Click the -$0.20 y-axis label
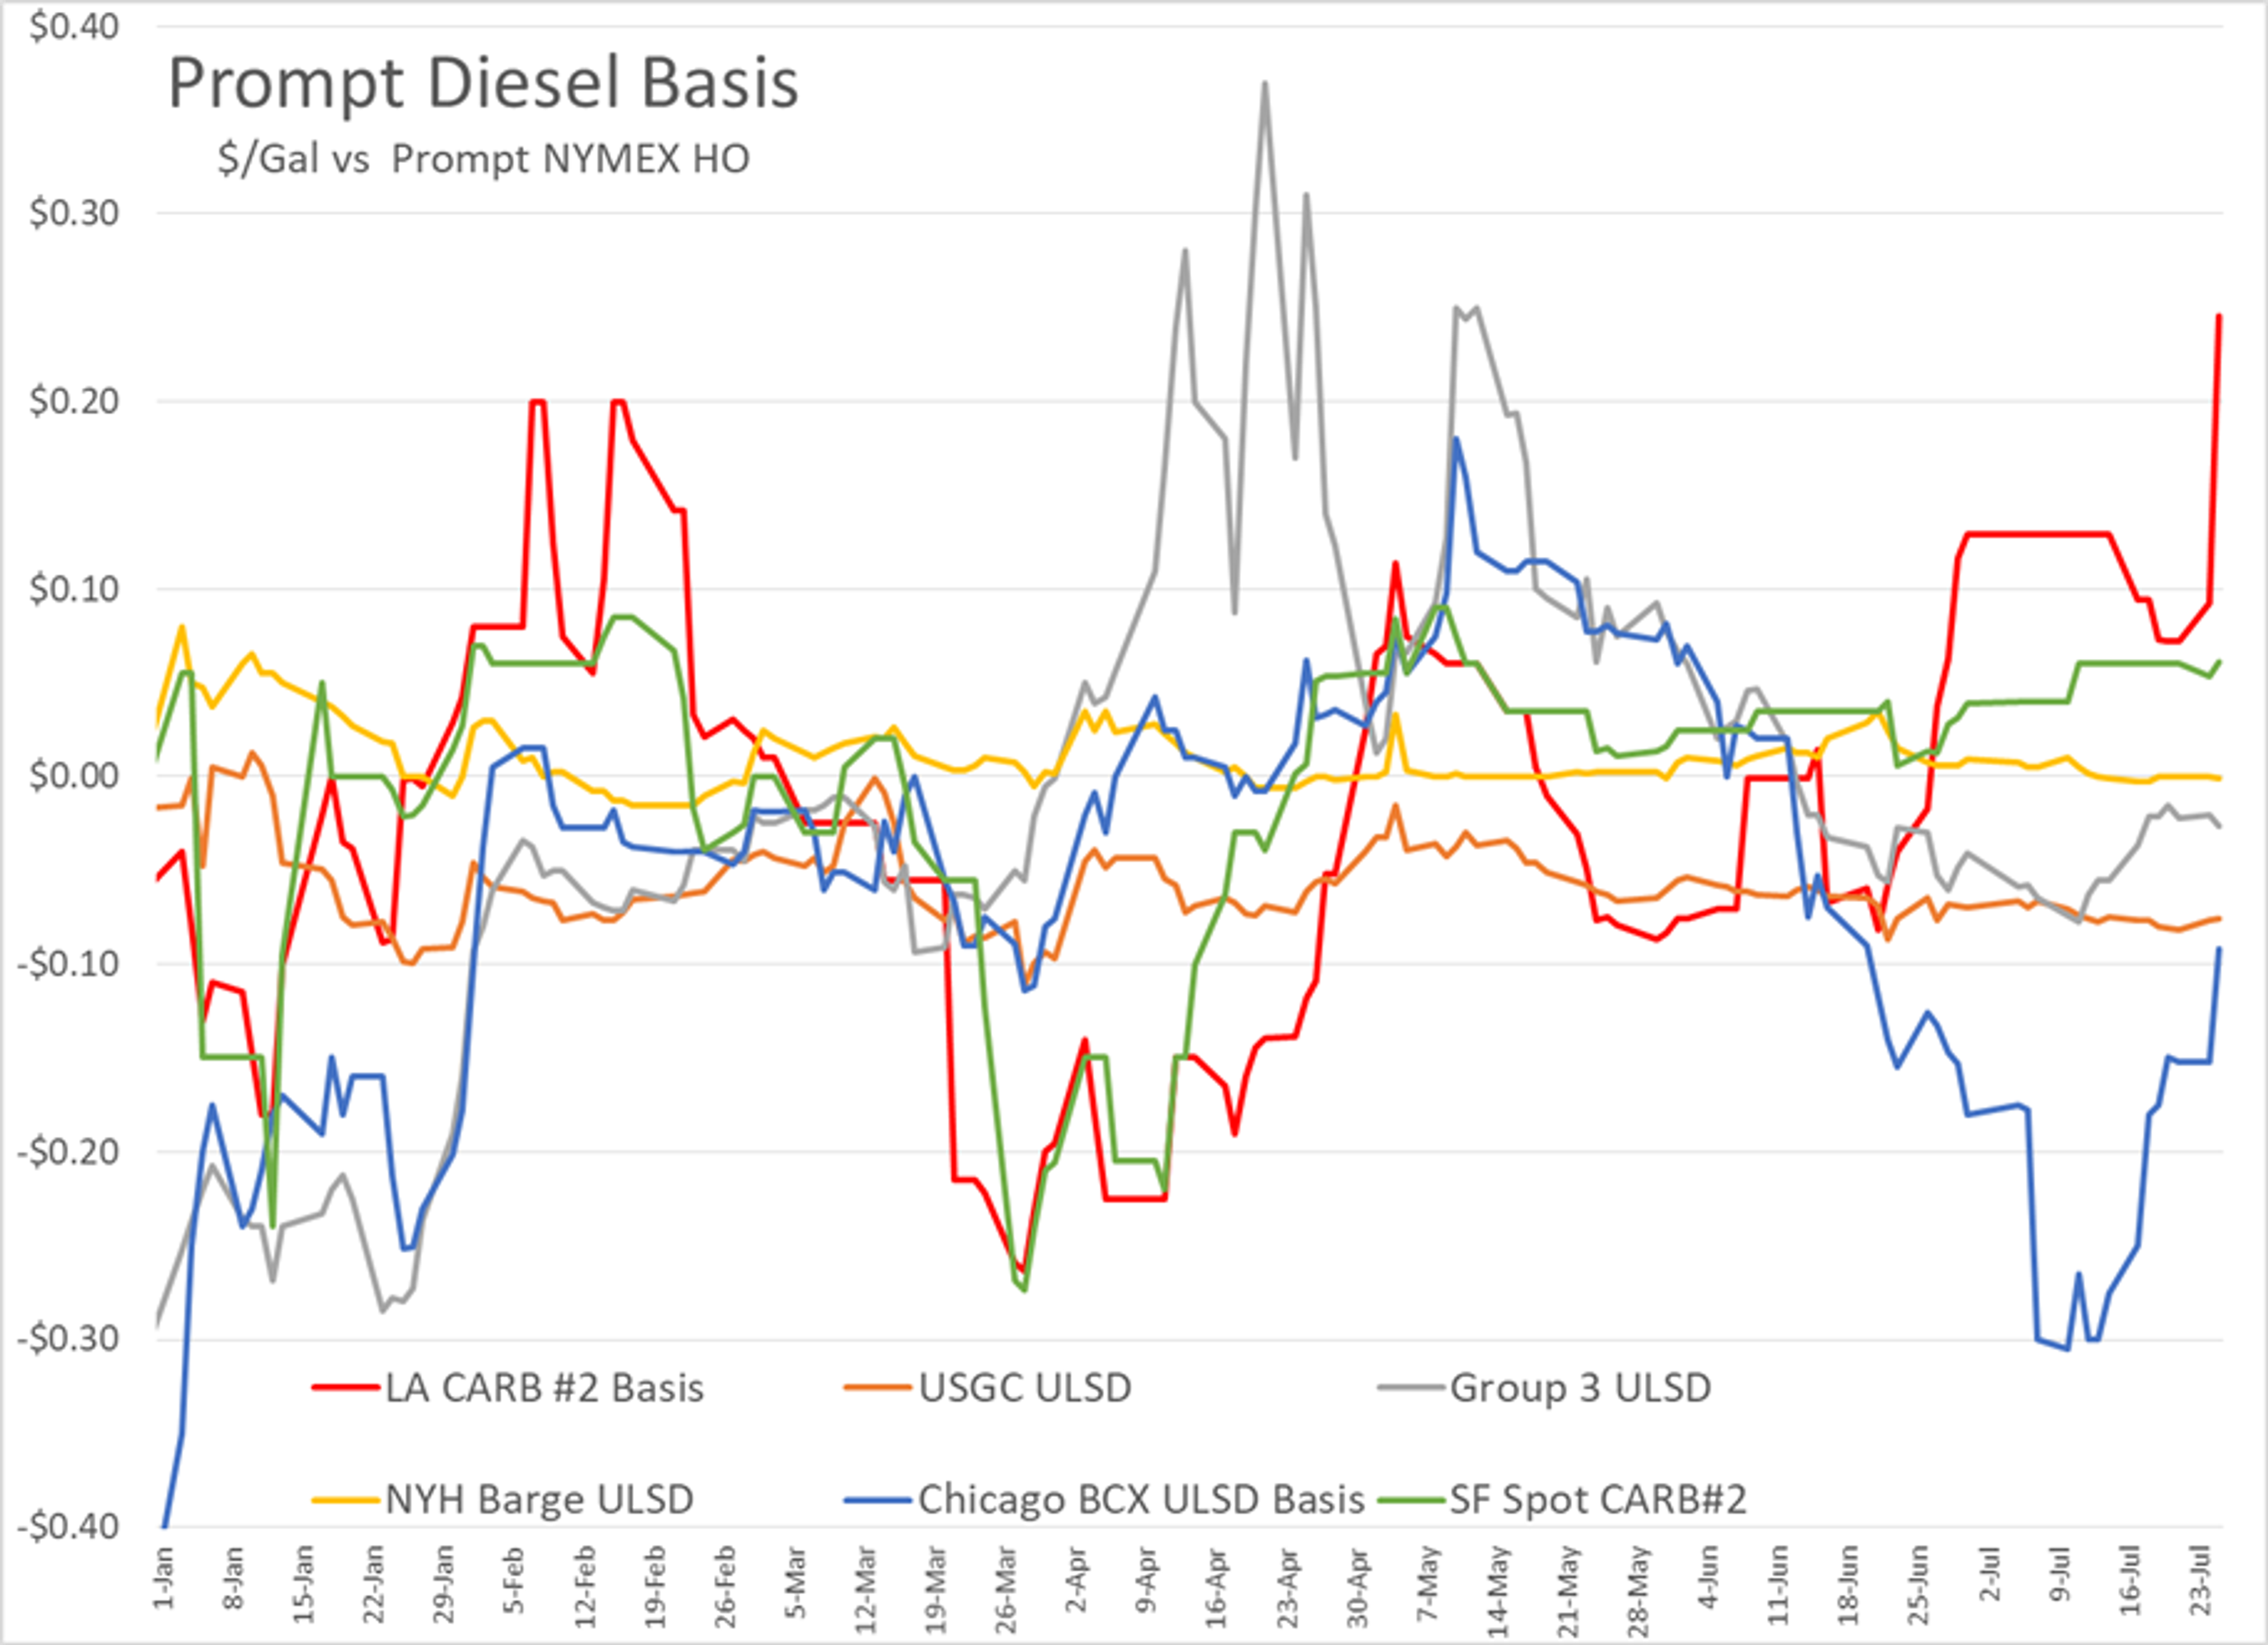The image size is (2268, 1645). tap(68, 1152)
